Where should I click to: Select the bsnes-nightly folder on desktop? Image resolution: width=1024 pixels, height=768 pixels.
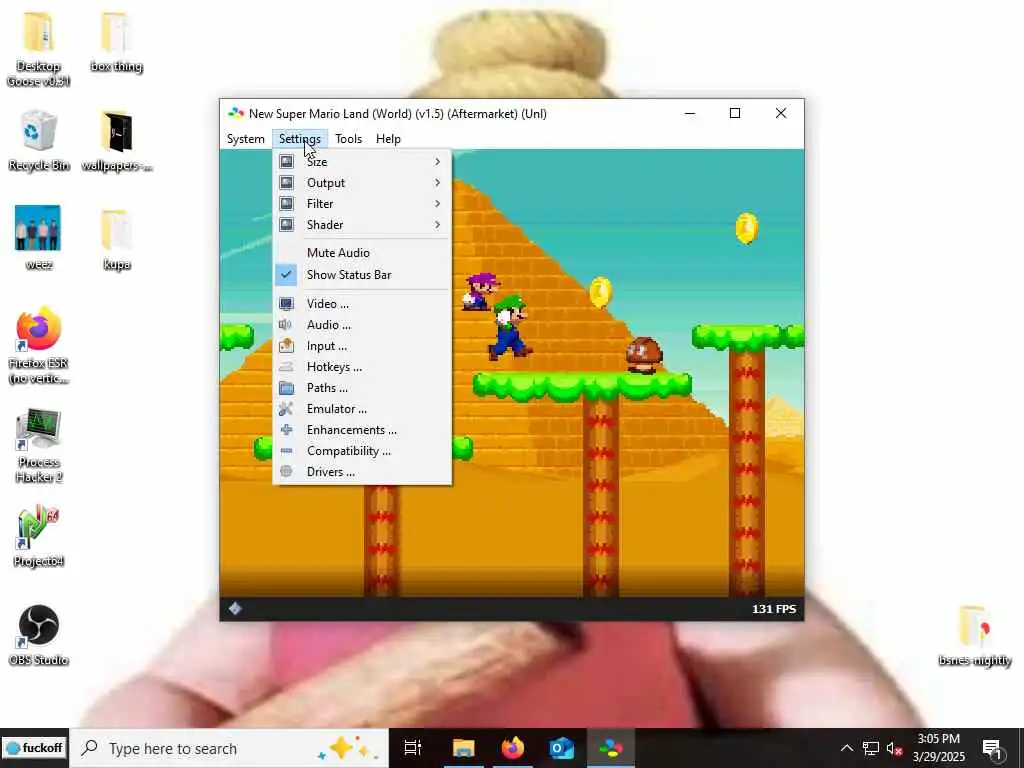(x=975, y=635)
